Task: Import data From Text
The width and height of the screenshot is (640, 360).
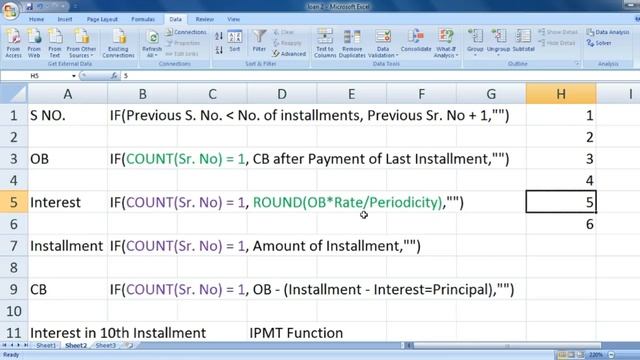Action: click(55, 43)
